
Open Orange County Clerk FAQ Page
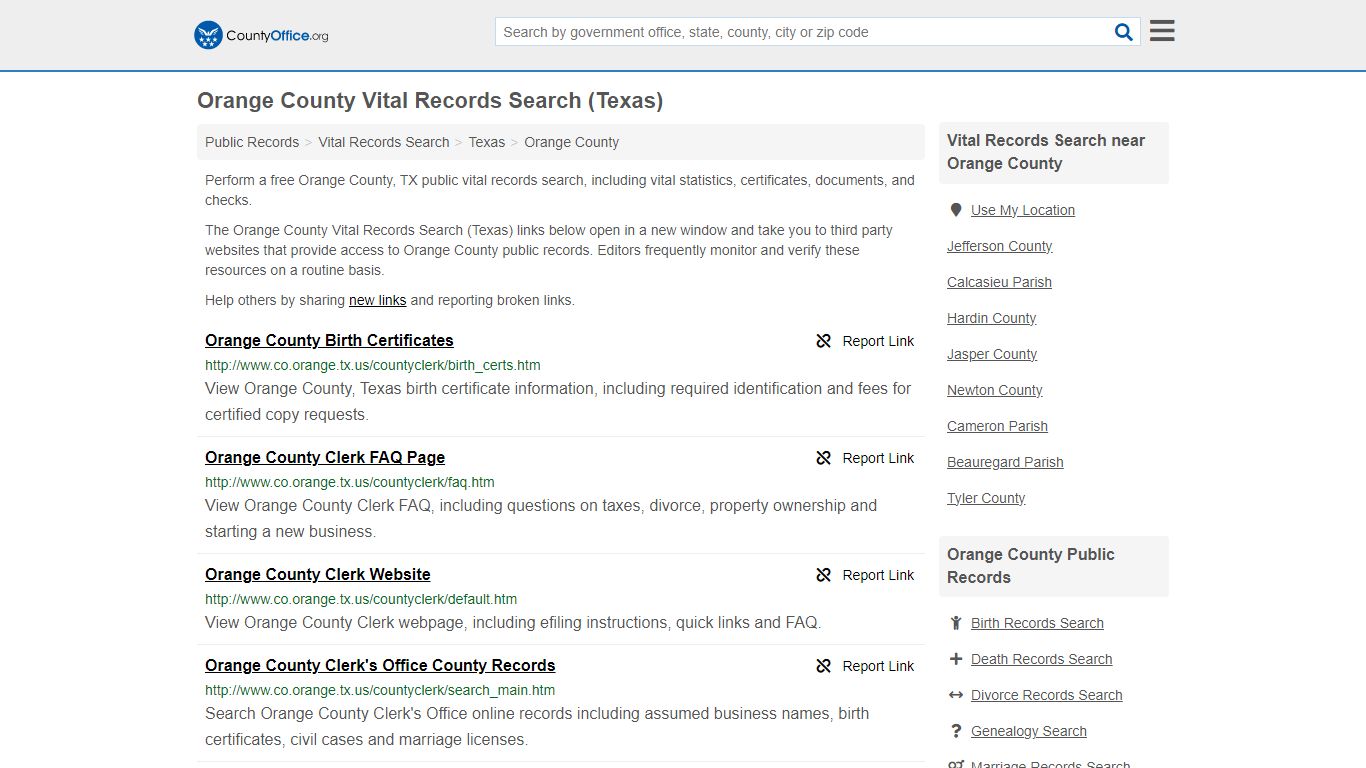(325, 457)
